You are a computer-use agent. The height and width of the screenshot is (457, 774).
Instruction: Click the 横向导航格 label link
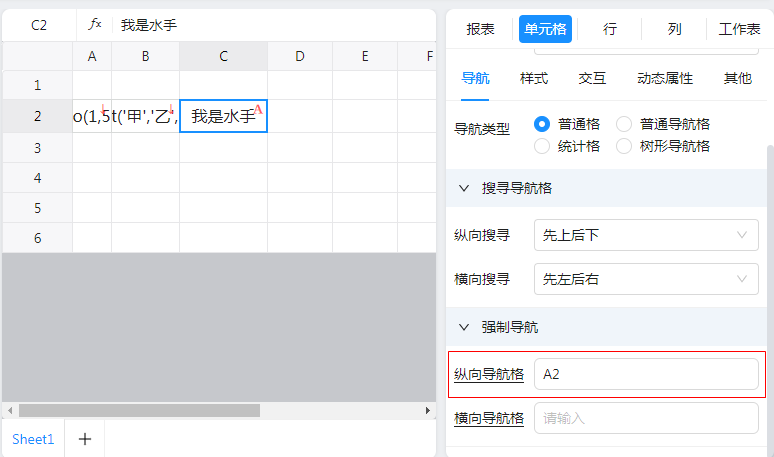coord(489,418)
